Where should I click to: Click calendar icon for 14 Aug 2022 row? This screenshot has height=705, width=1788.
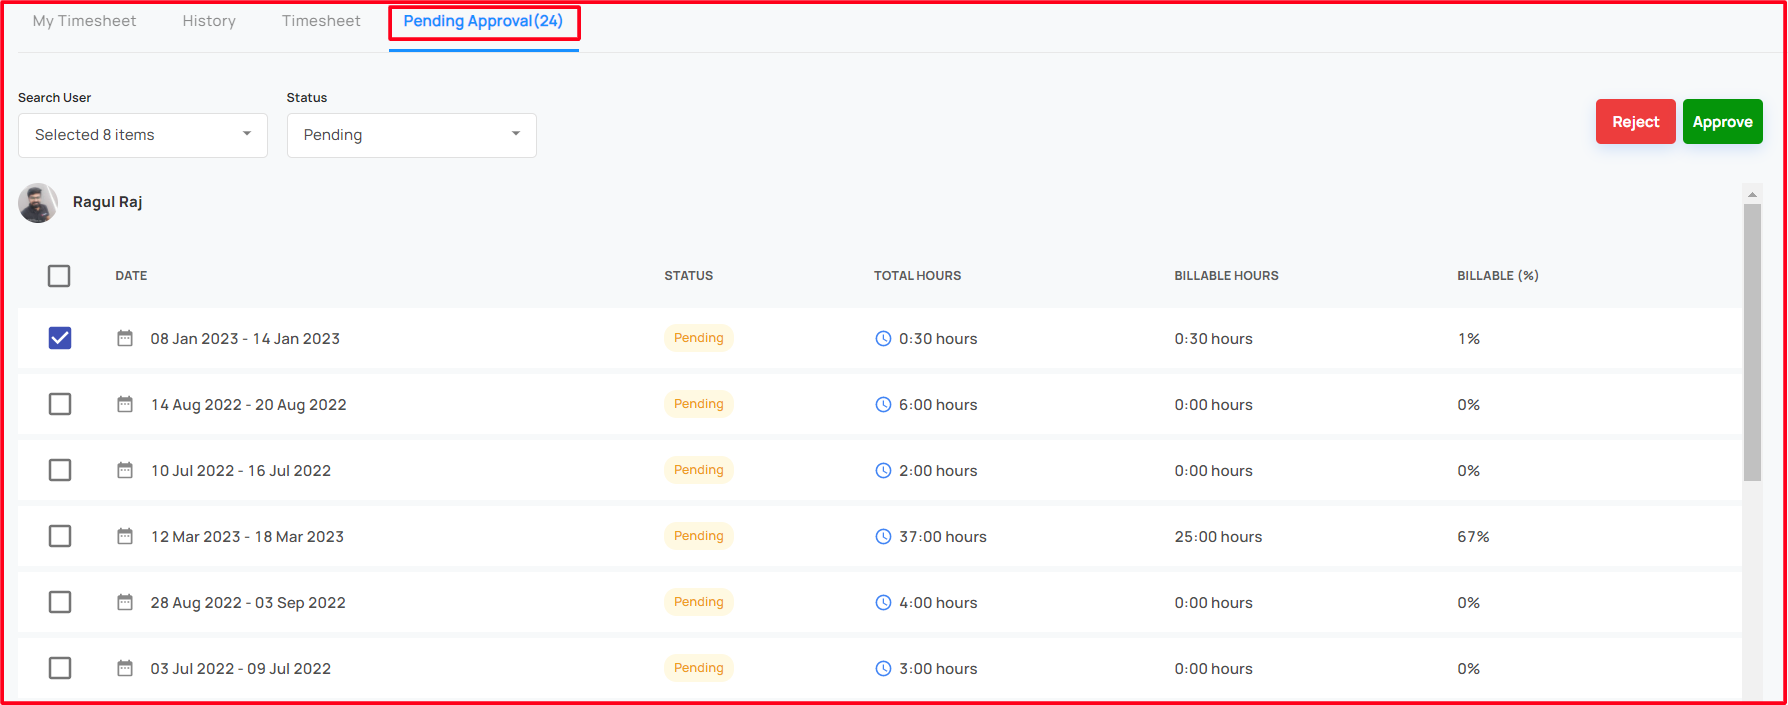click(x=125, y=404)
